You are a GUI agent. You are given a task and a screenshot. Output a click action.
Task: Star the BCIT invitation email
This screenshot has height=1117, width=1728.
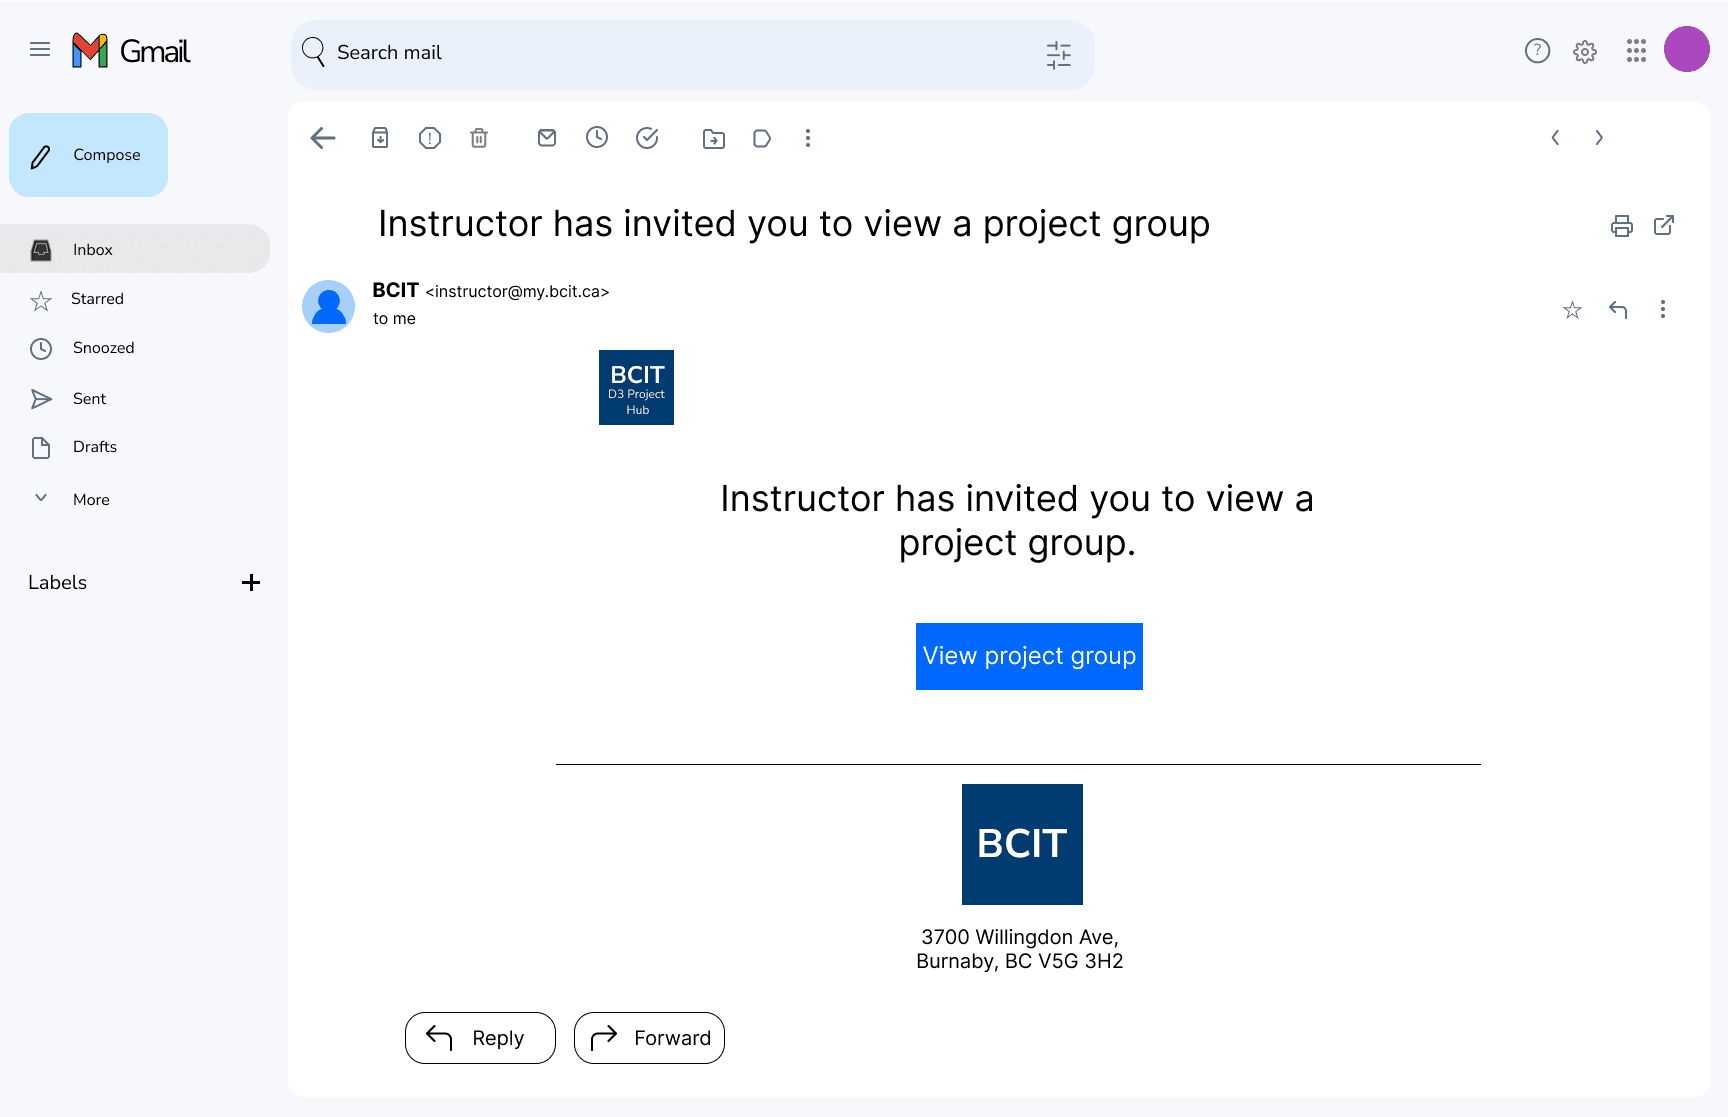[x=1572, y=310]
